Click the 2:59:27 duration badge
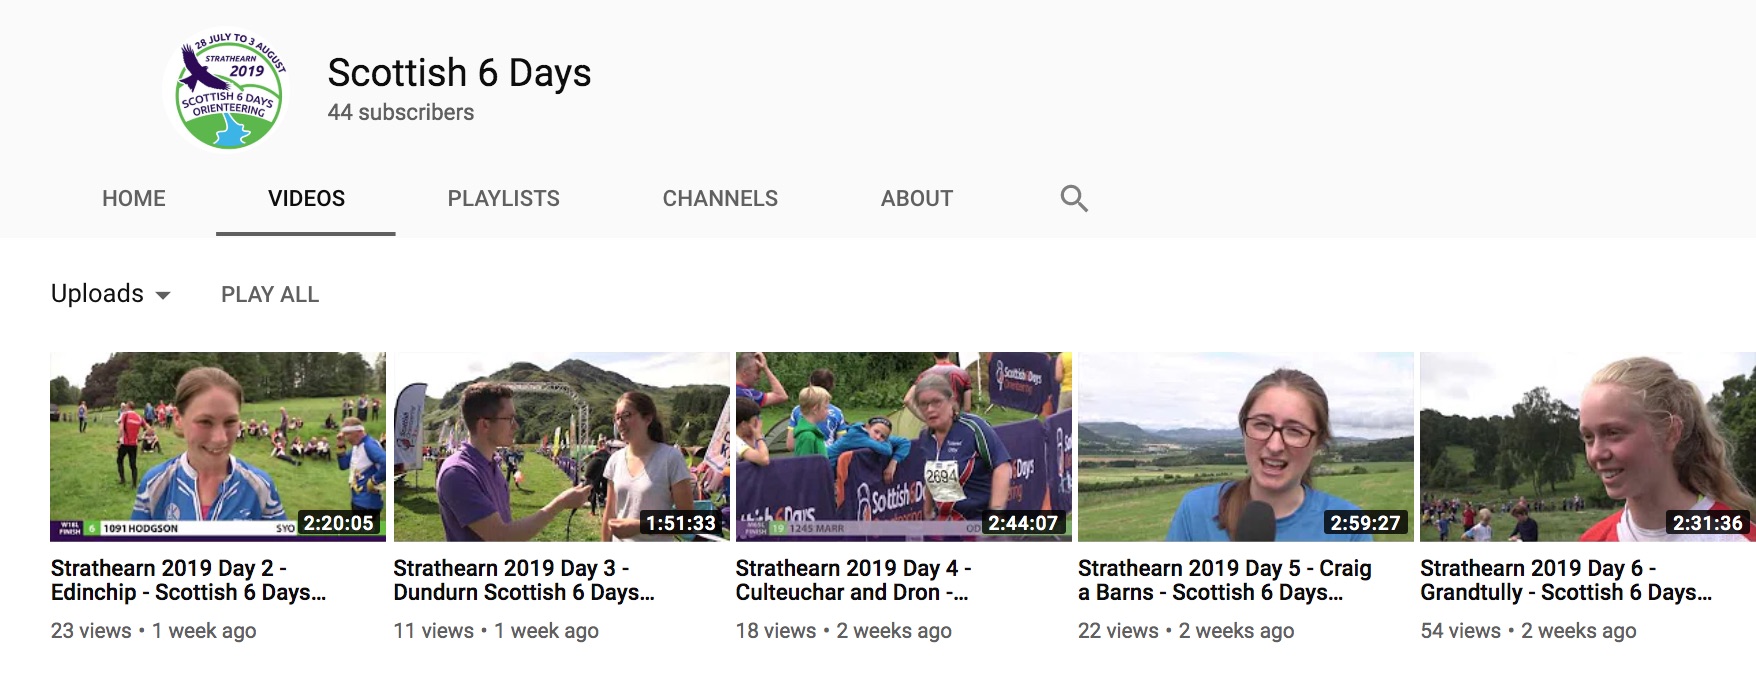This screenshot has height=676, width=1756. pos(1365,523)
